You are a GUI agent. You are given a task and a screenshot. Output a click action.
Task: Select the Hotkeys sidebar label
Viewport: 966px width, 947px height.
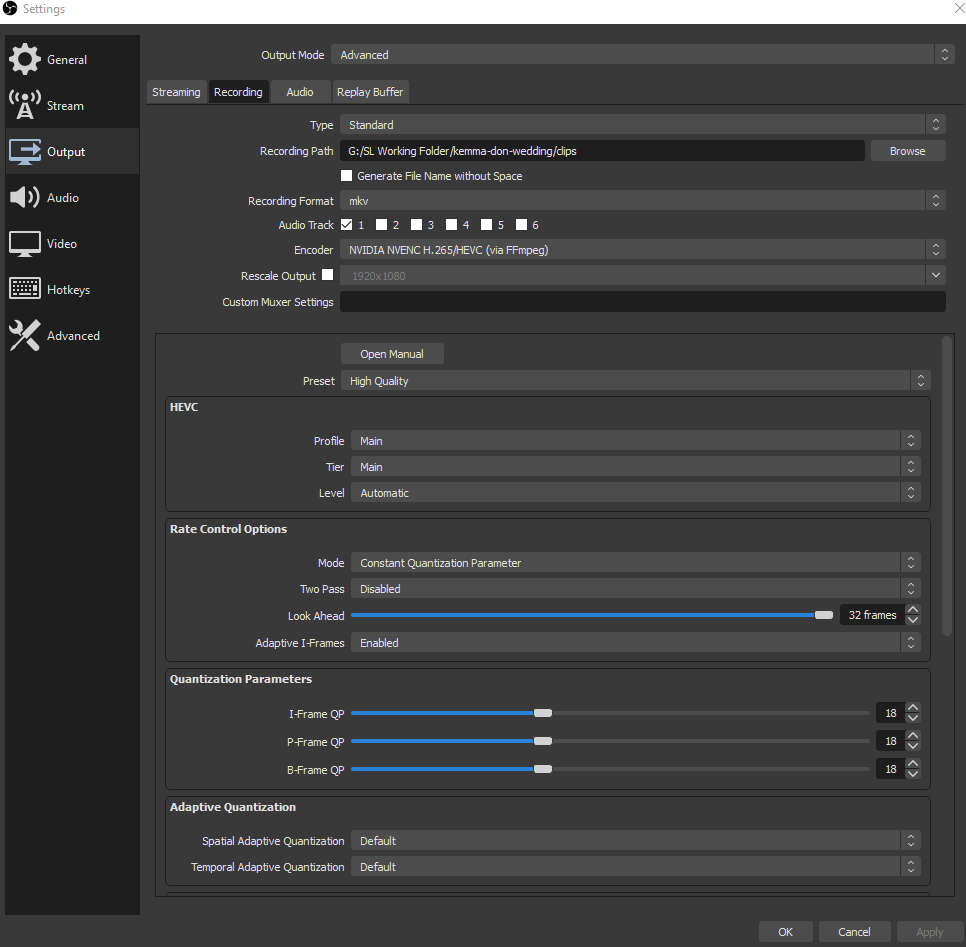[68, 290]
